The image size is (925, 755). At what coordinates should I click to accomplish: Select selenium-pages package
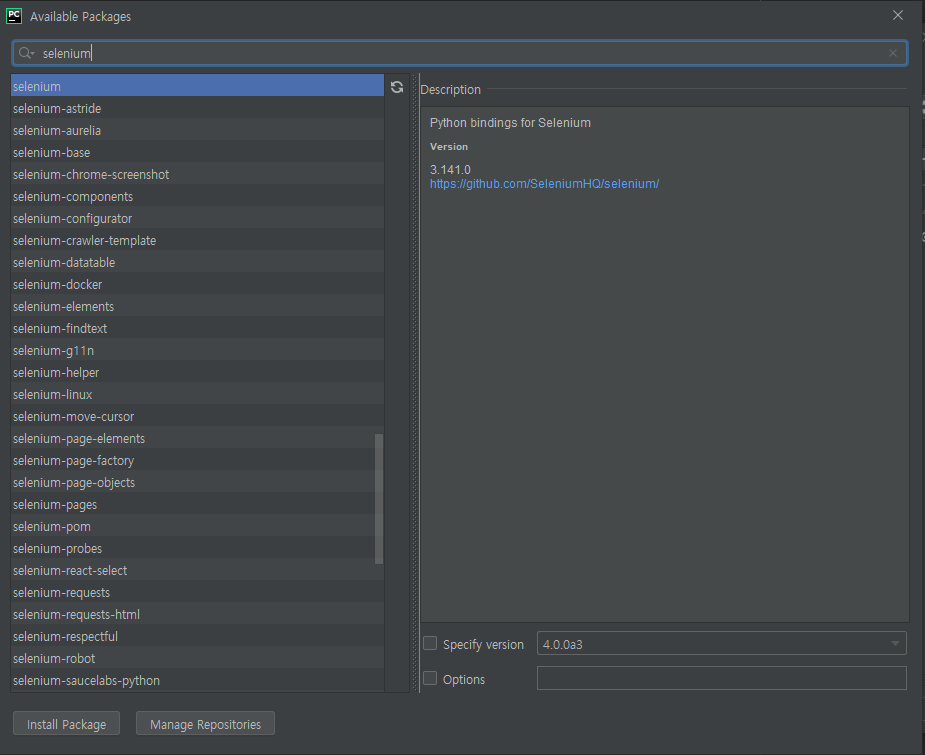point(197,505)
